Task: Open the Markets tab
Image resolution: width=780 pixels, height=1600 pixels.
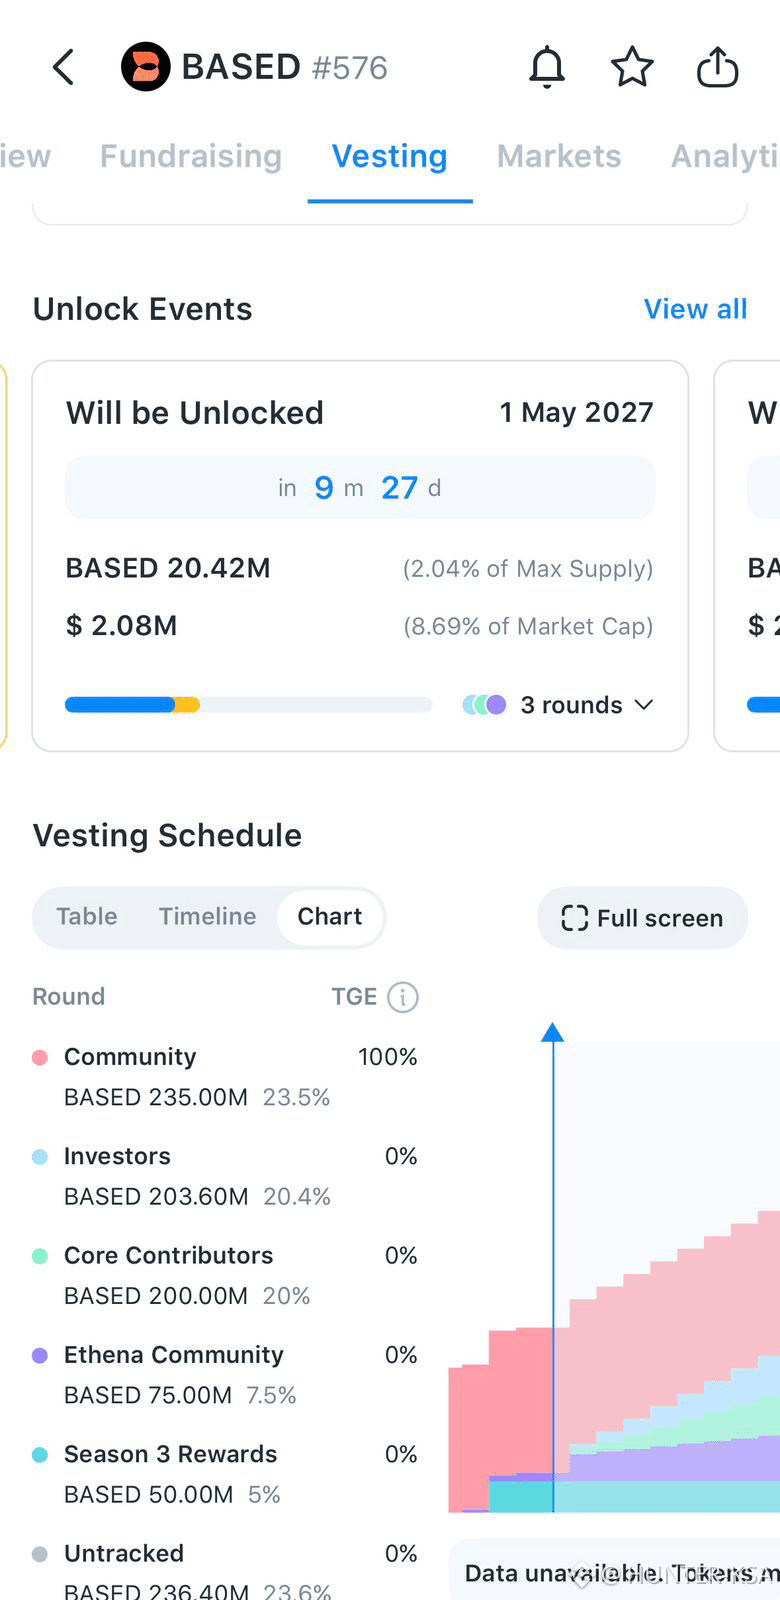Action: coord(559,156)
